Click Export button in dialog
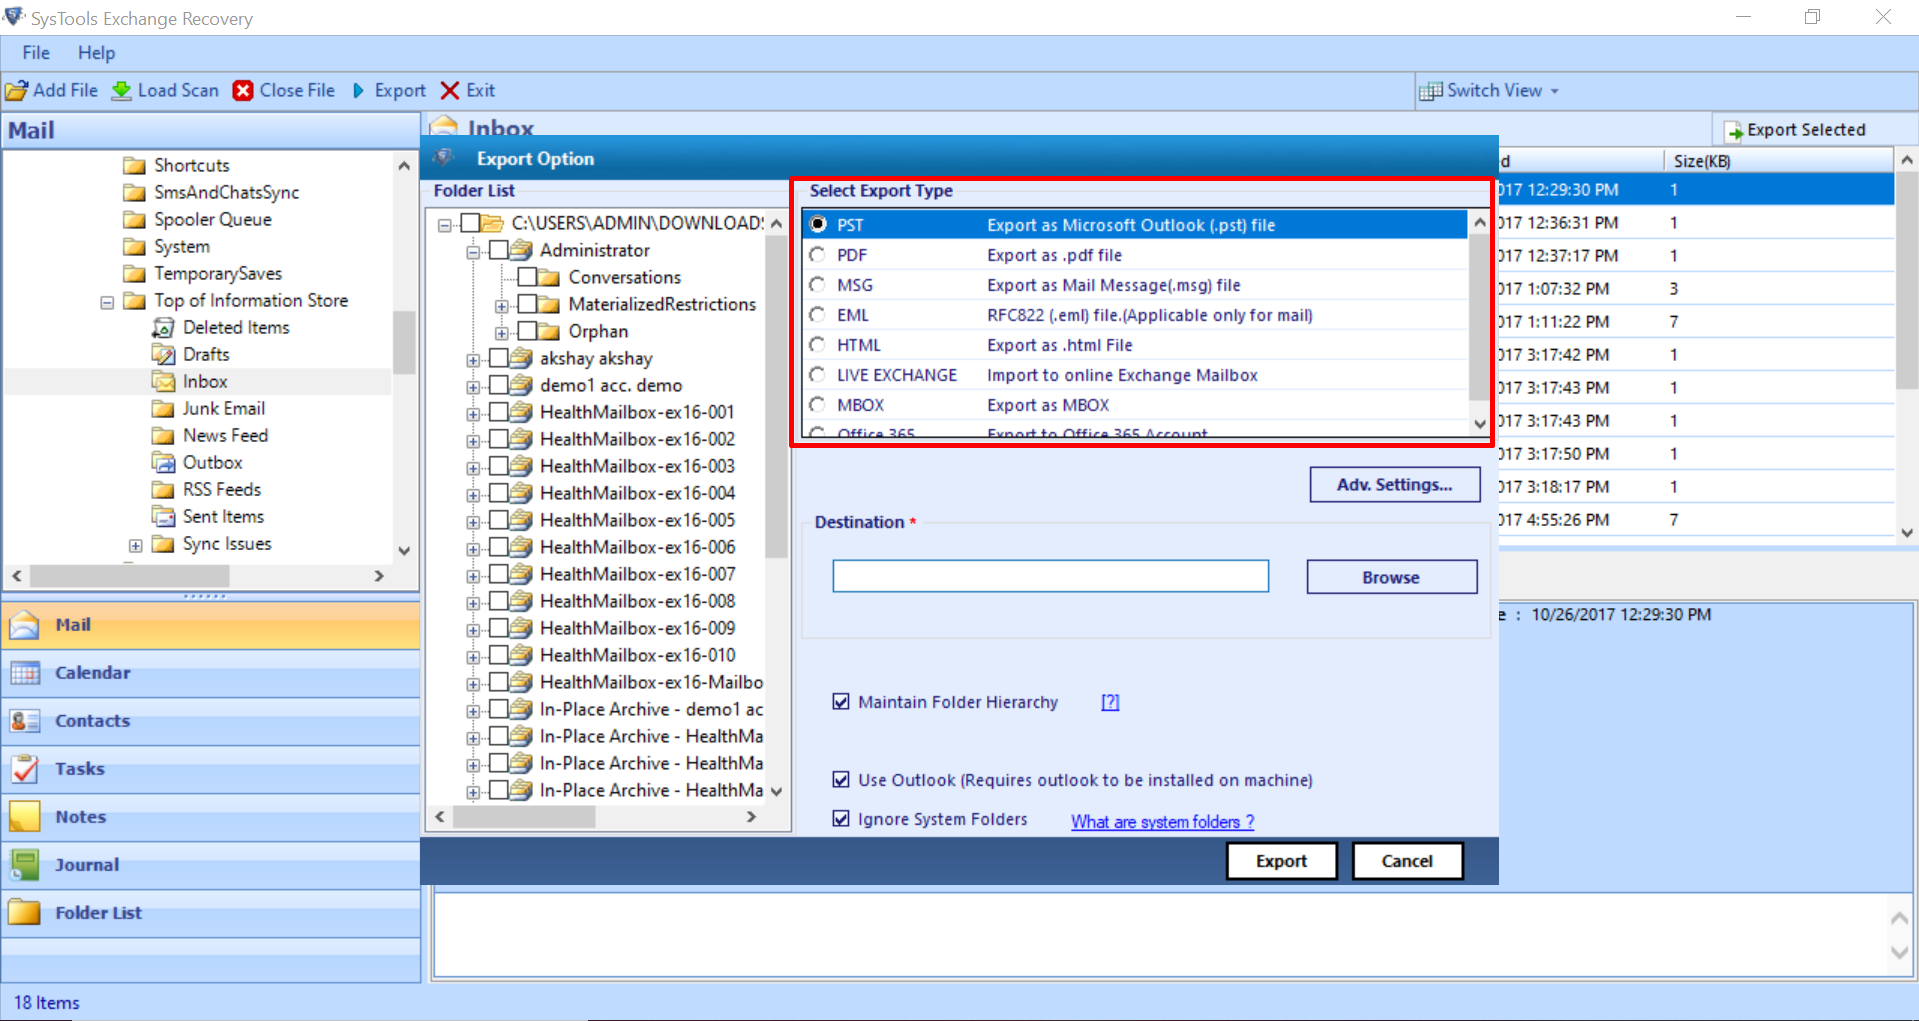Image resolution: width=1919 pixels, height=1021 pixels. tap(1281, 861)
